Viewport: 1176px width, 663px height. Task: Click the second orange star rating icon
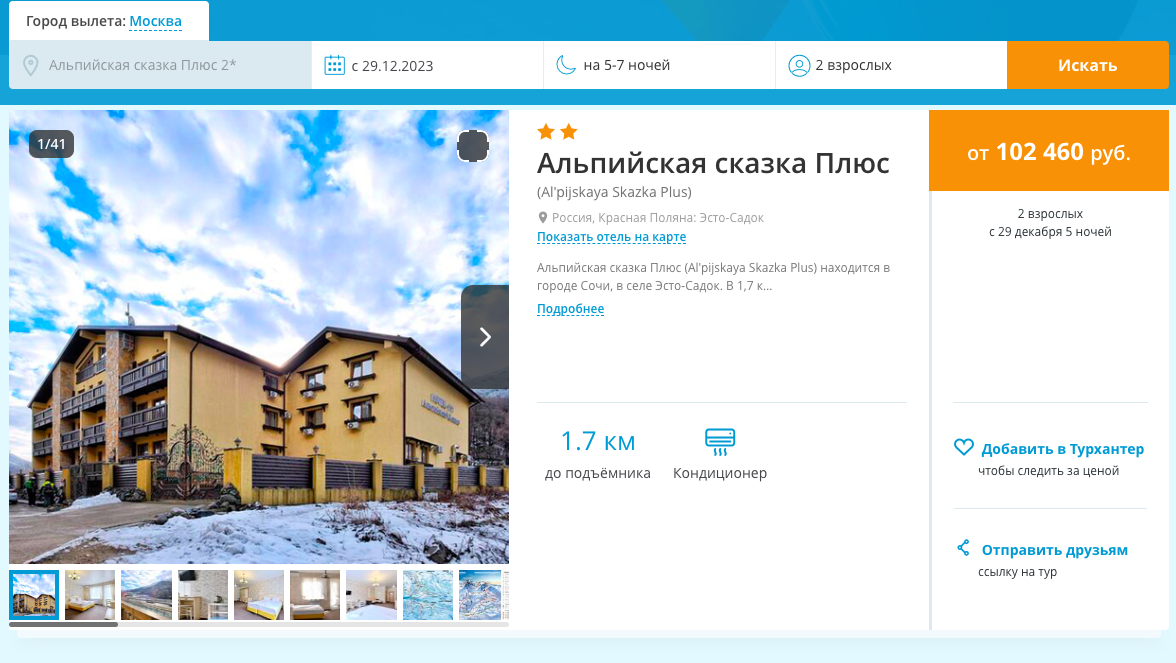pos(569,132)
